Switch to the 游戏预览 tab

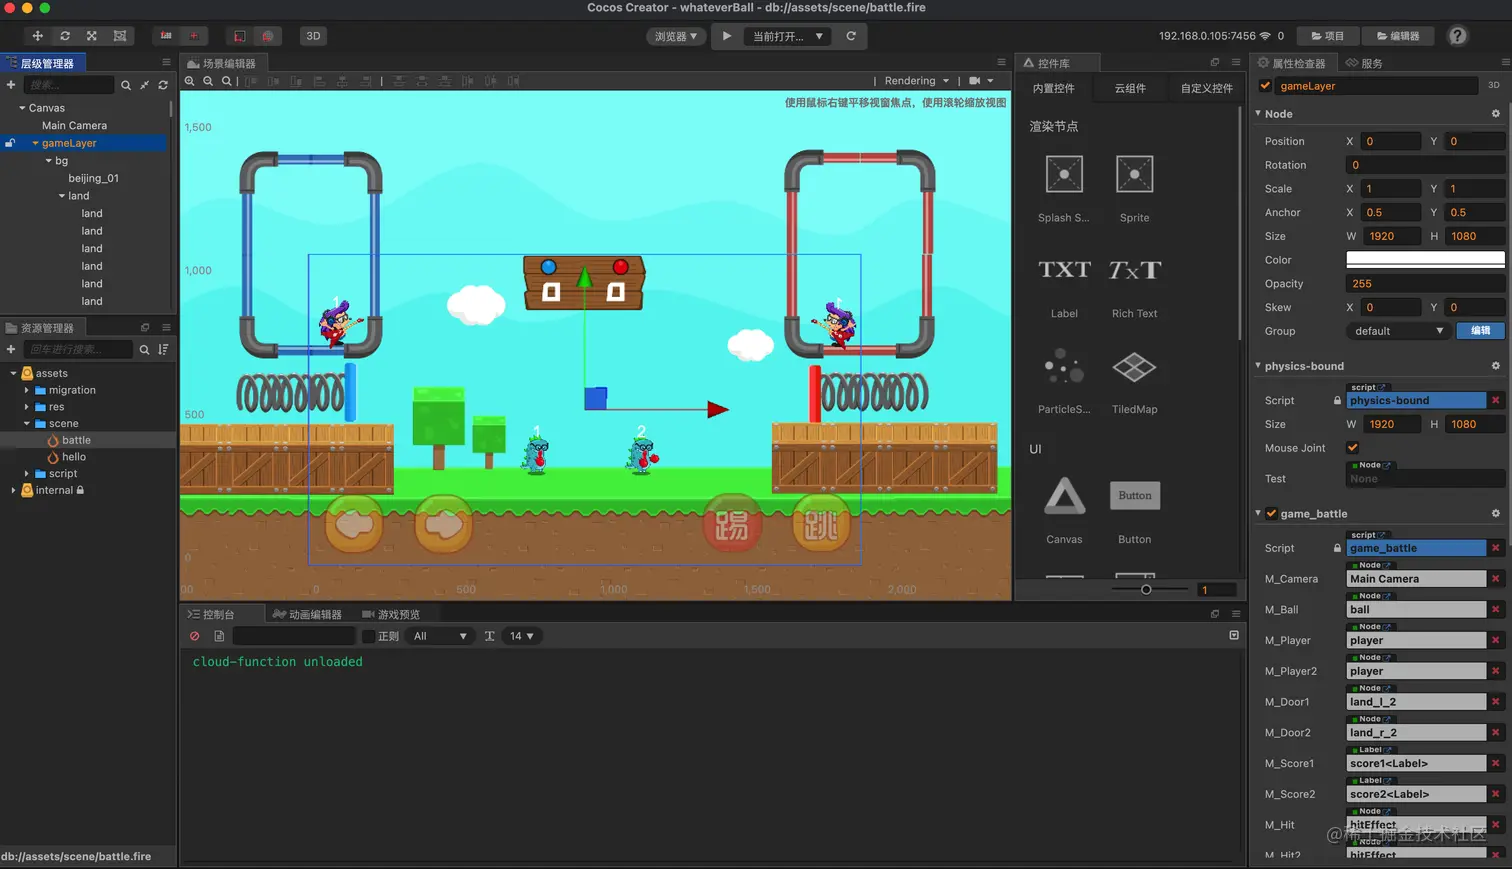[391, 614]
